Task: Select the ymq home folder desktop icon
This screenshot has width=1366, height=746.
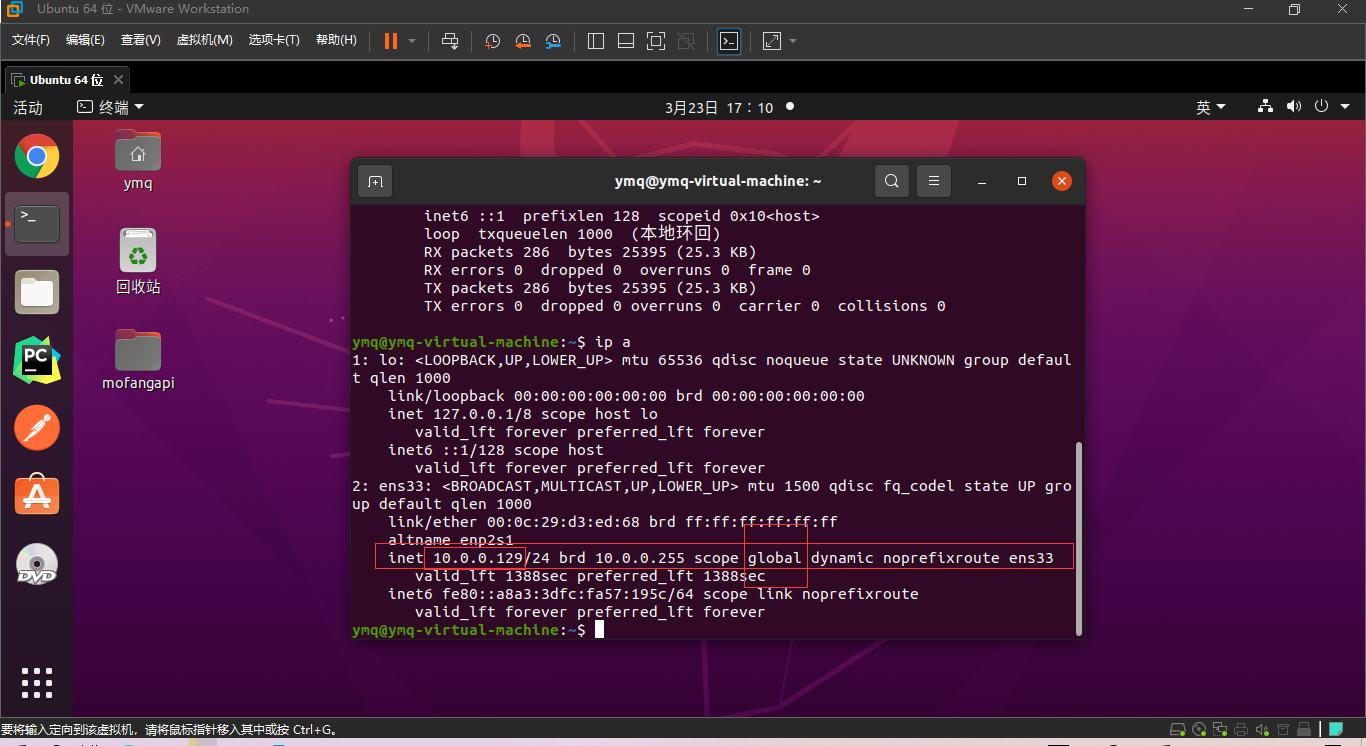Action: 138,160
